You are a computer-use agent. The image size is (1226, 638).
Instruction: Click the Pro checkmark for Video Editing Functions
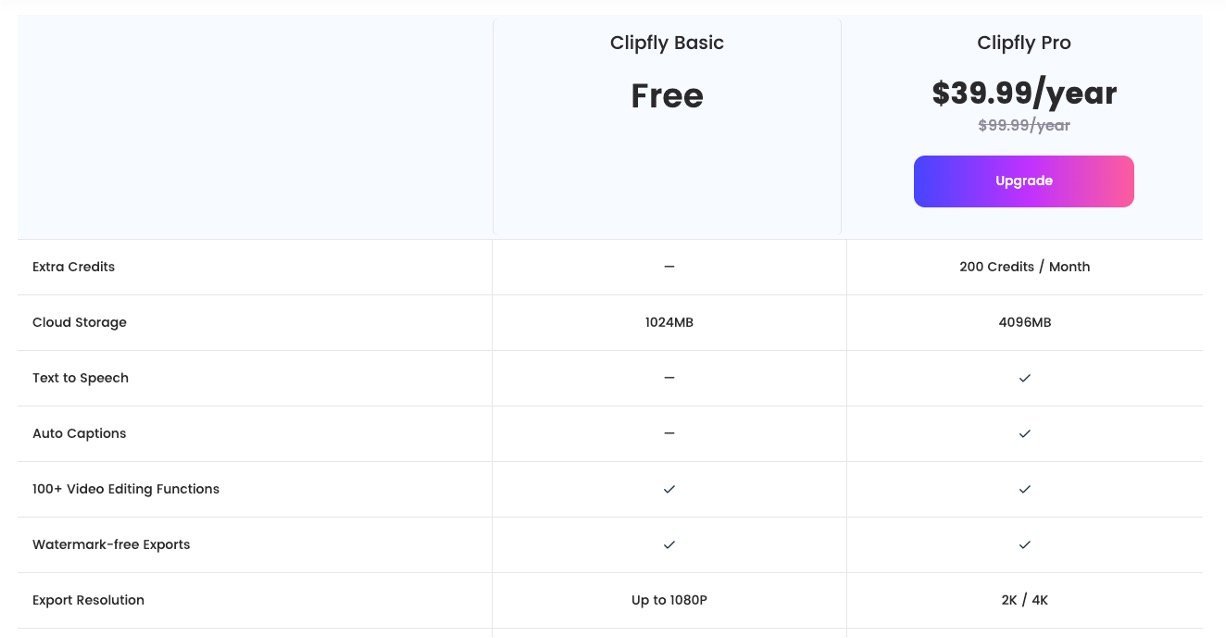pyautogui.click(x=1024, y=489)
